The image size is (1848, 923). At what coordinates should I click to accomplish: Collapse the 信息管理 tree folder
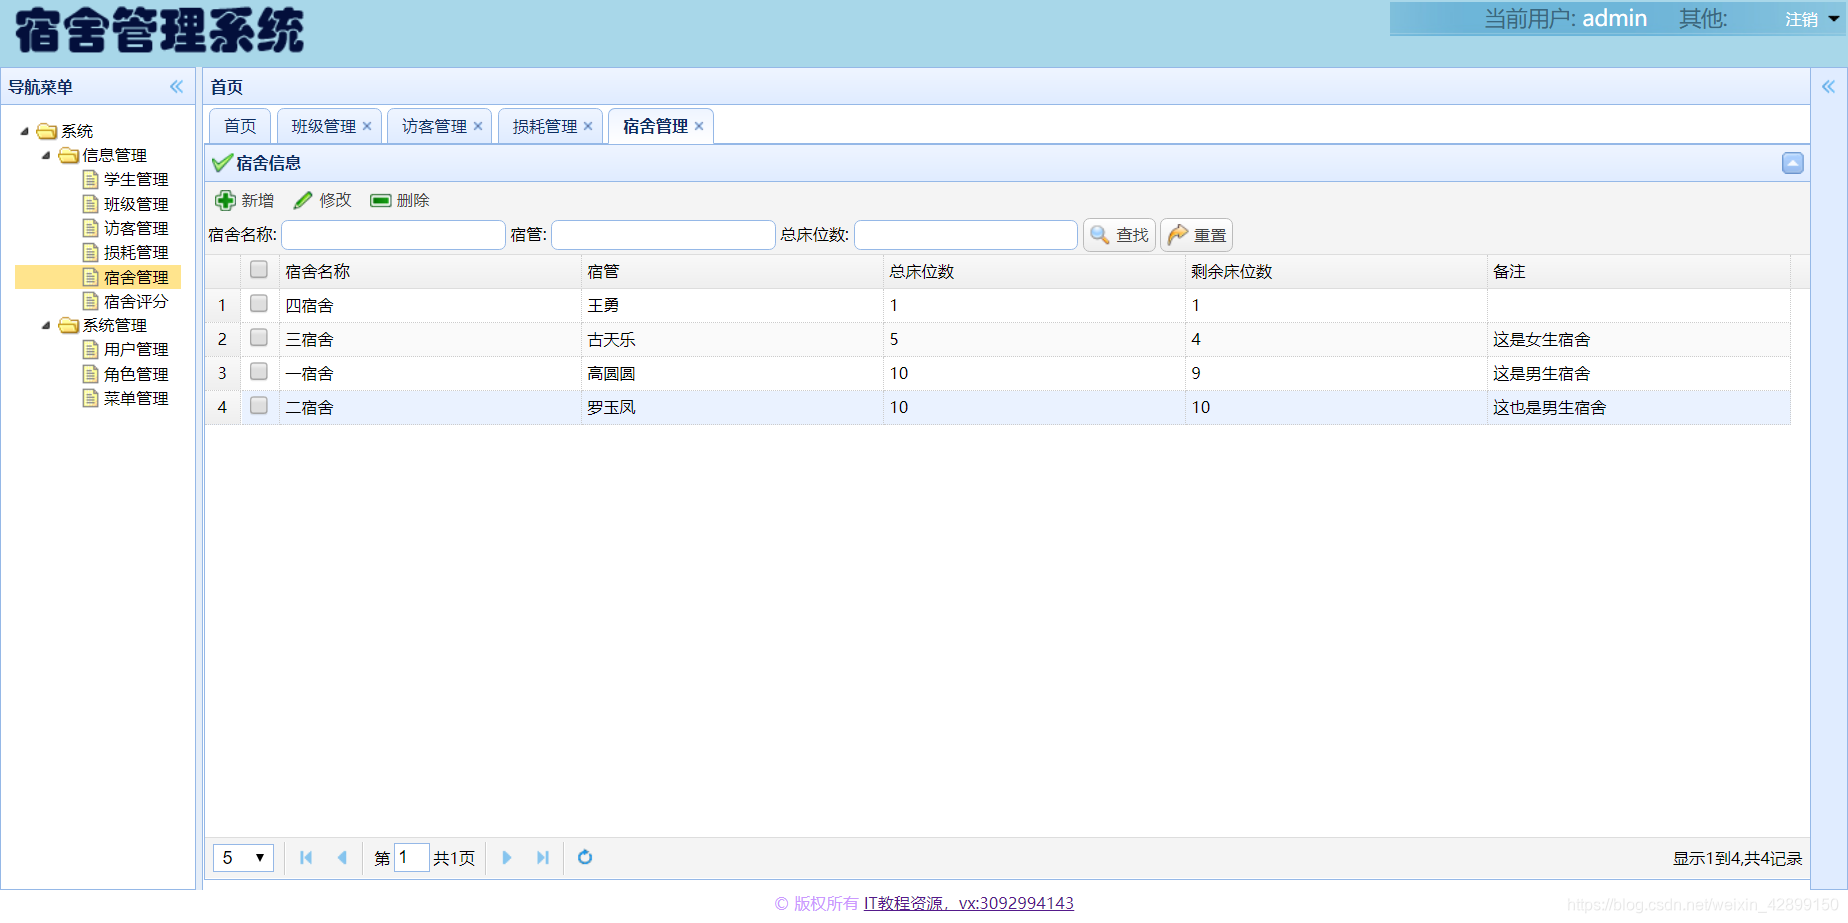tap(46, 155)
